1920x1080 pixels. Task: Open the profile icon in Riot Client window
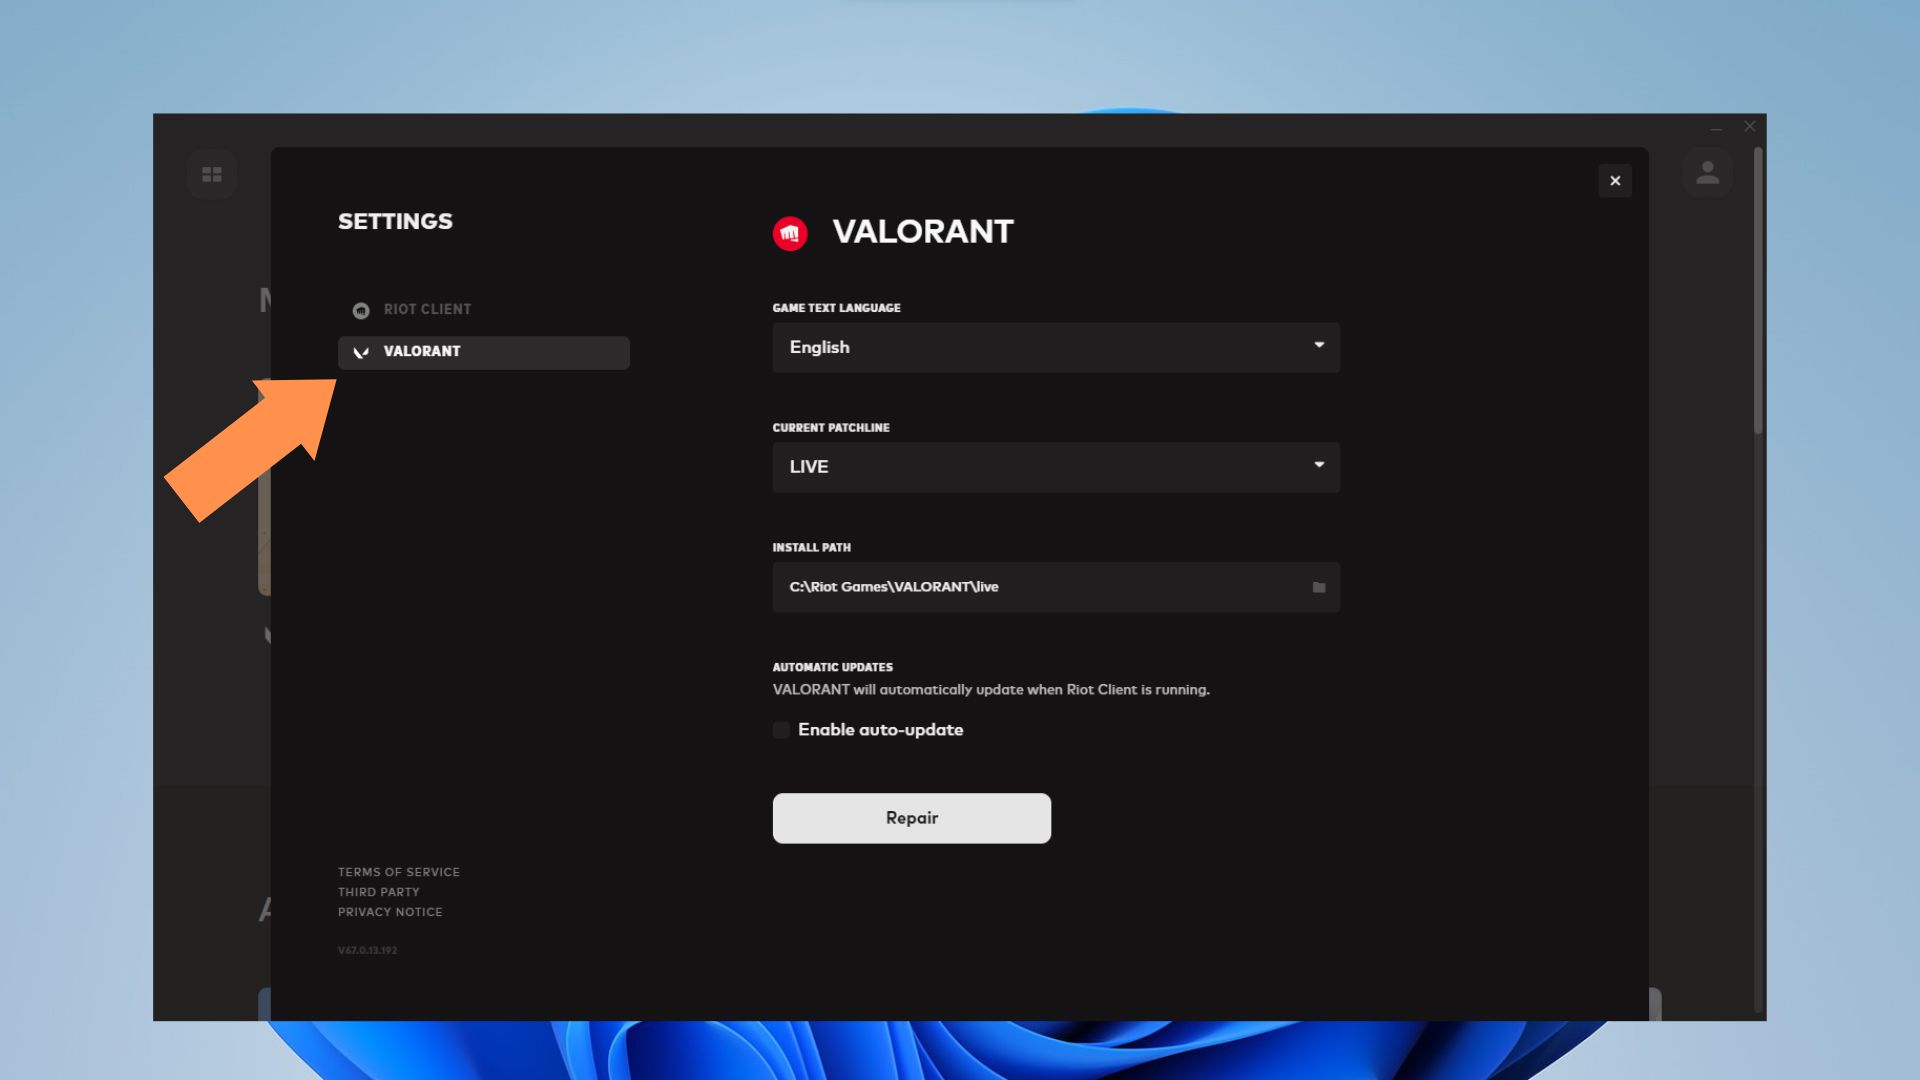point(1708,173)
